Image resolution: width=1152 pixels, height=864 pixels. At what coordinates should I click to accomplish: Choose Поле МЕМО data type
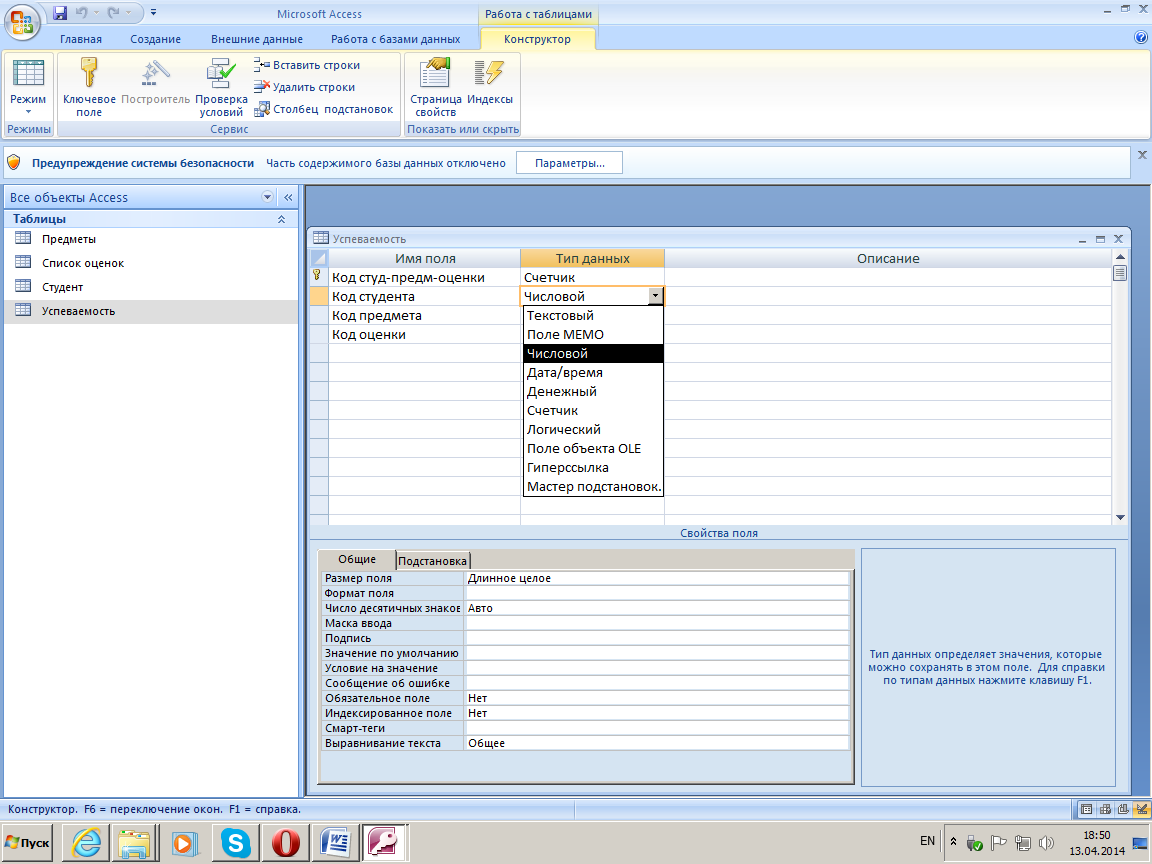593,334
